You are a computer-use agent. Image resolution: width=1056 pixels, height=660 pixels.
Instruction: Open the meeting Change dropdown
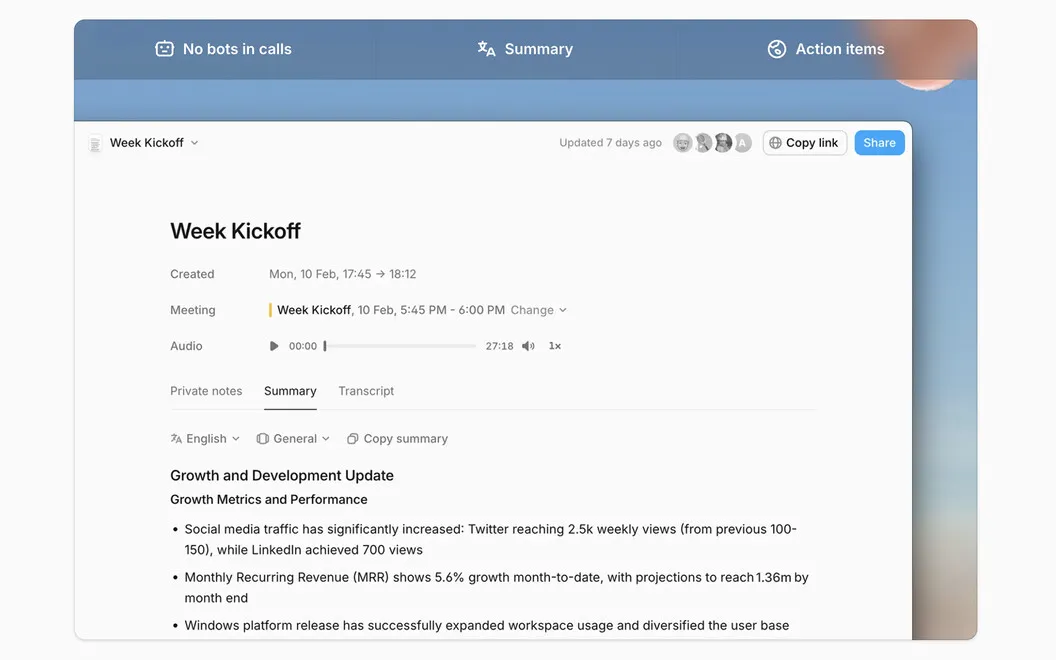tap(539, 310)
